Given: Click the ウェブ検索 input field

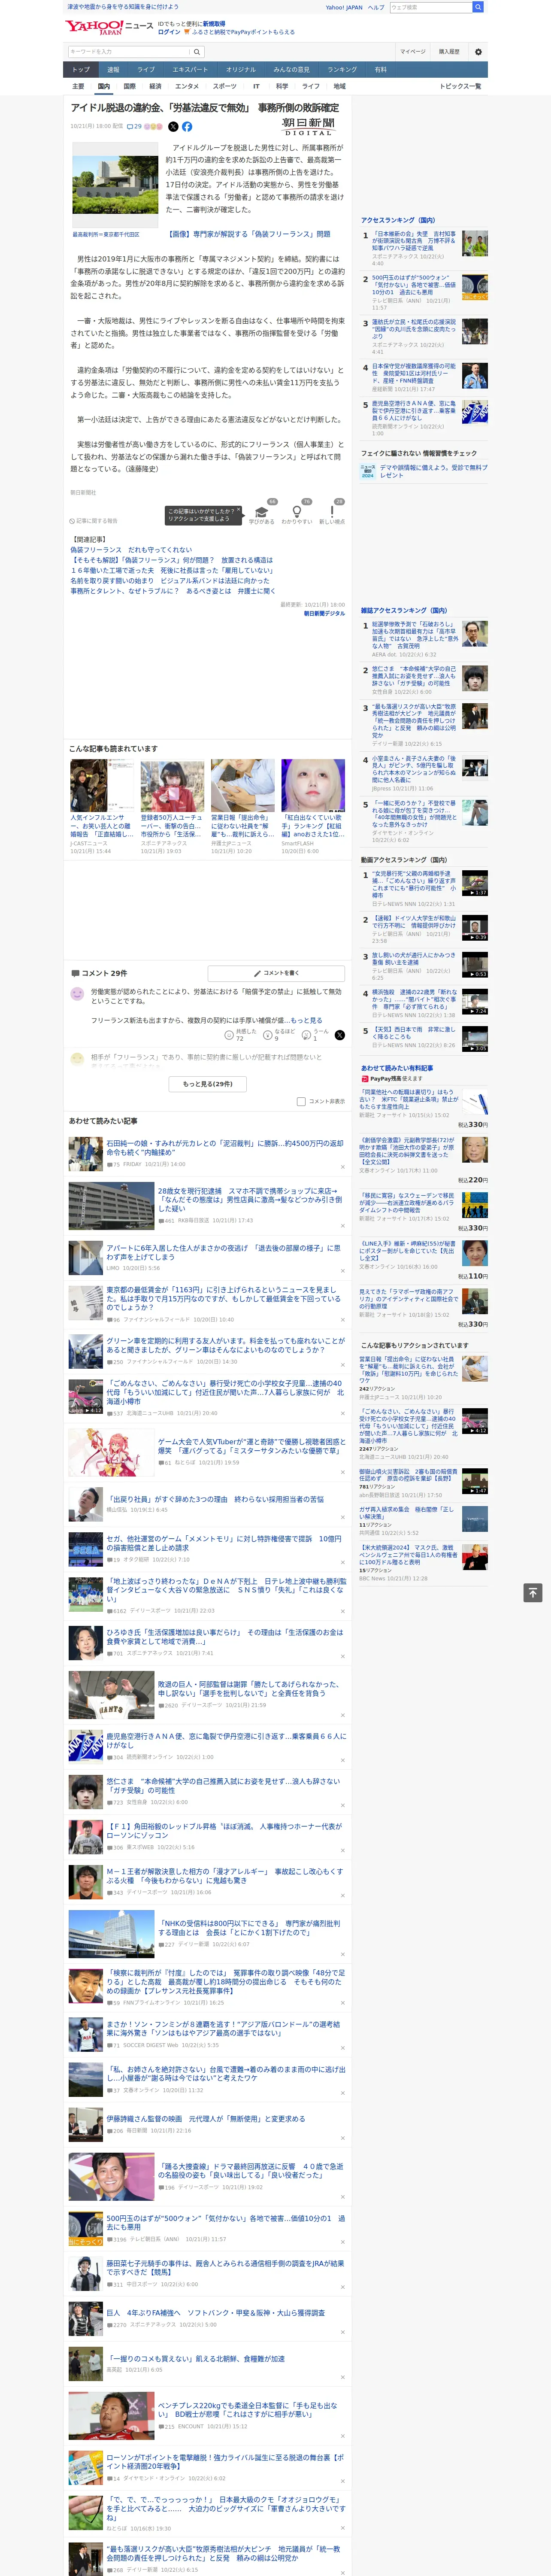Looking at the screenshot, I should (430, 7).
